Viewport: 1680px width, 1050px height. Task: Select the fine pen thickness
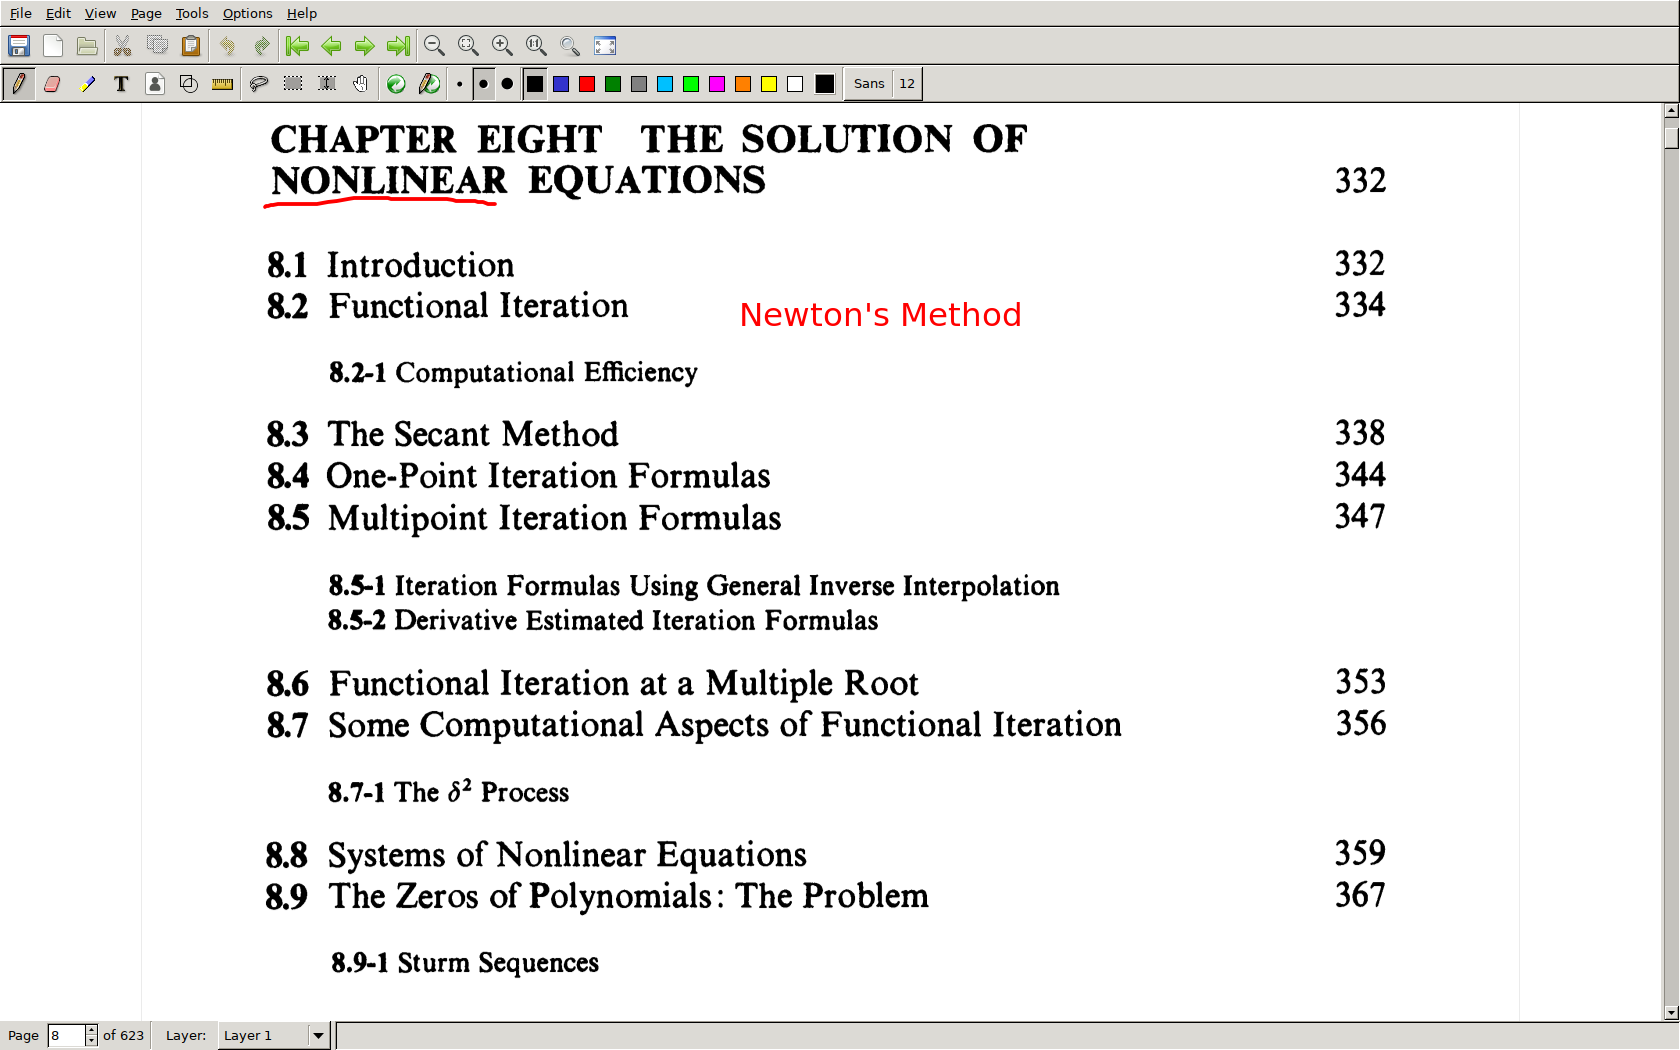(459, 84)
